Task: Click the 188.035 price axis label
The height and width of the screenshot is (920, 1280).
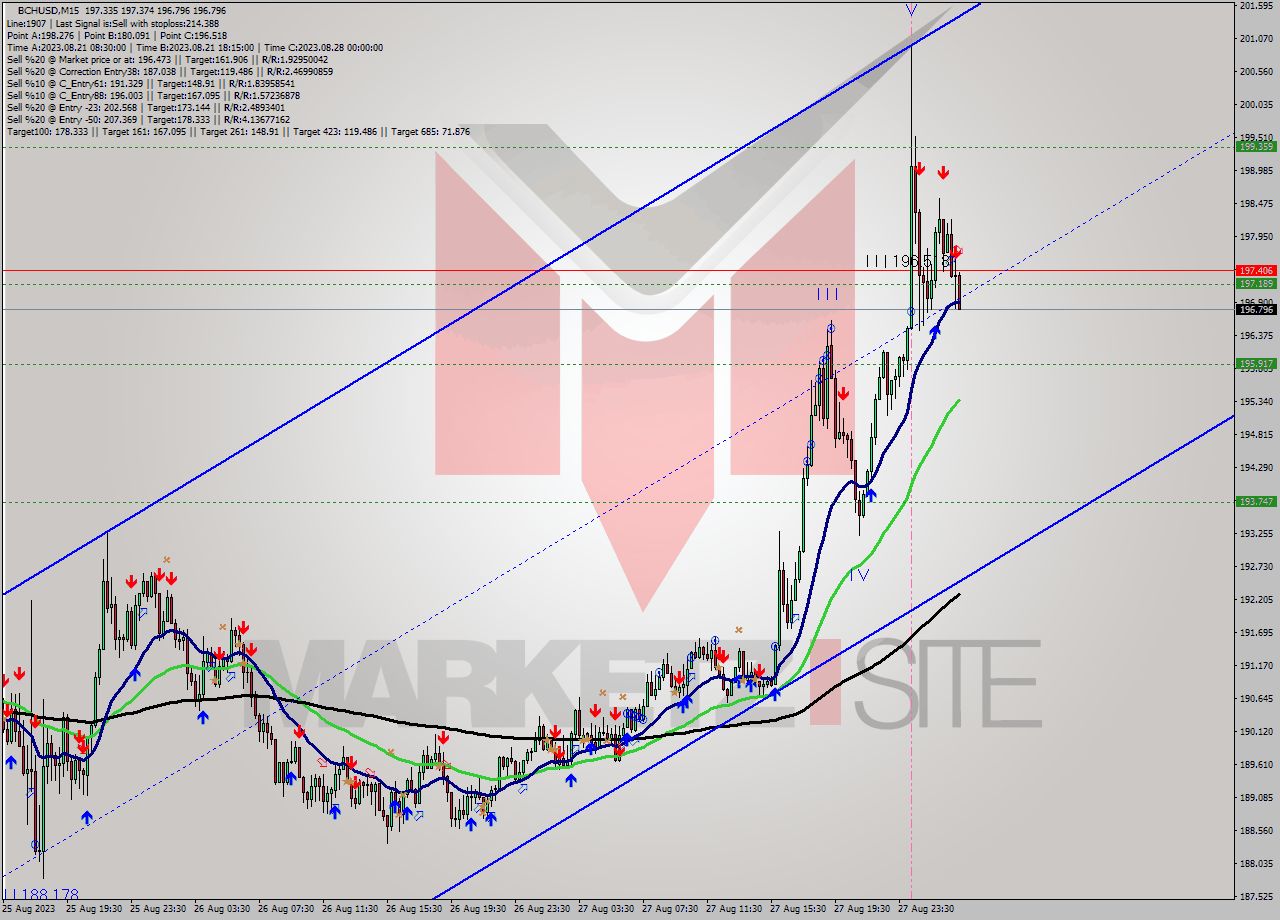Action: (1255, 864)
